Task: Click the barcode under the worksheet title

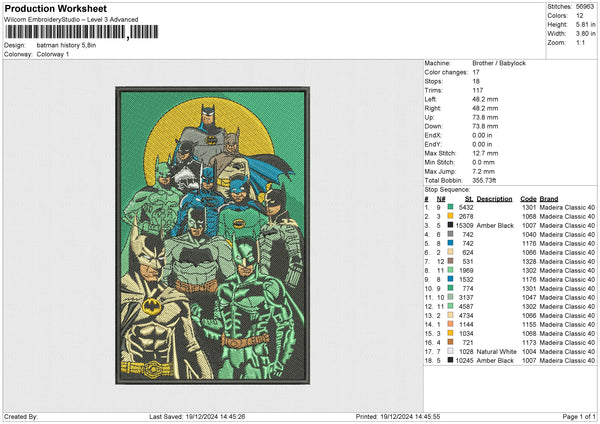Action: click(x=81, y=32)
